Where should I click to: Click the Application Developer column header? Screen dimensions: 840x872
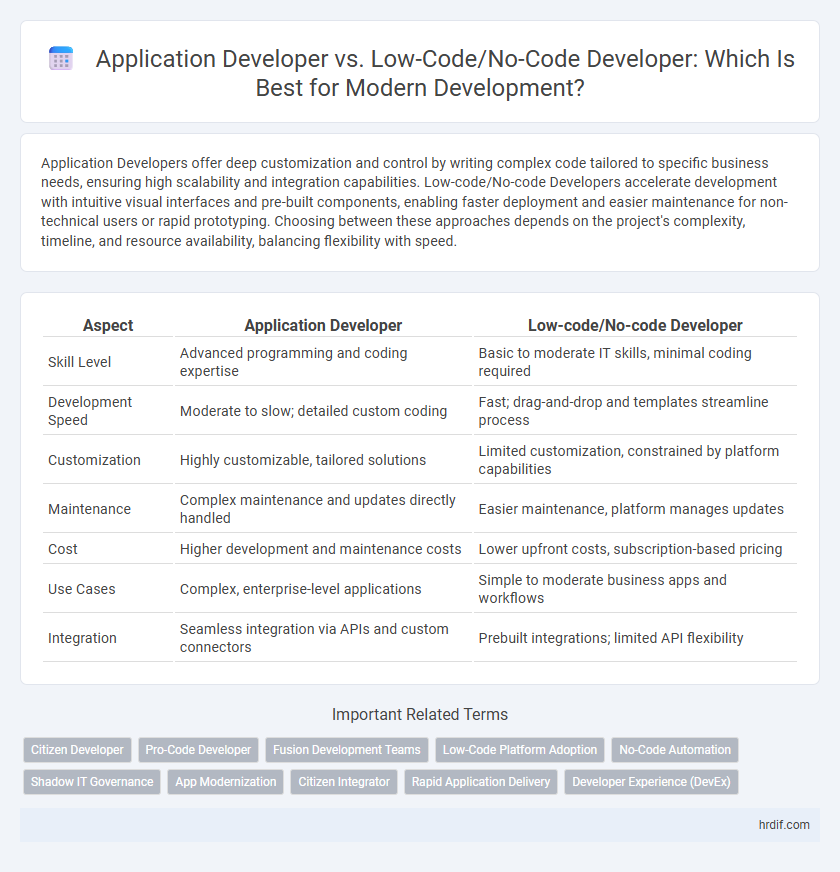pyautogui.click(x=323, y=325)
